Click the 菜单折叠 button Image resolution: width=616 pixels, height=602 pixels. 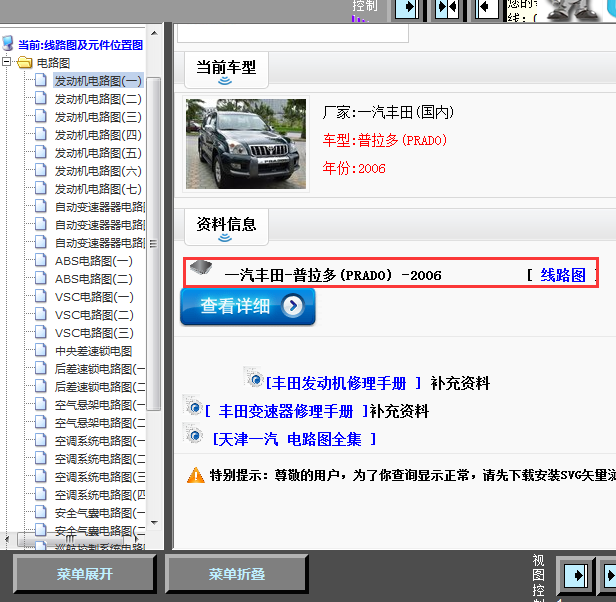[x=236, y=574]
